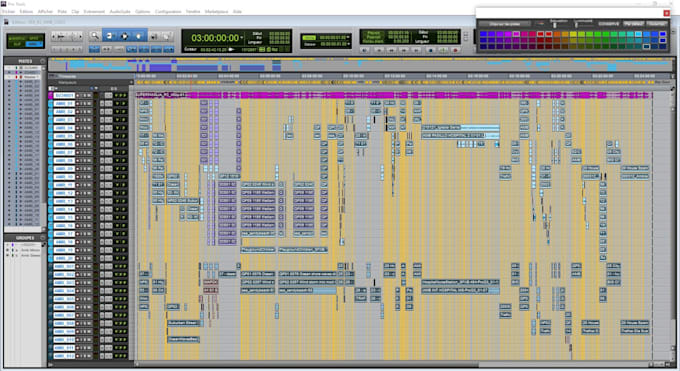
Task: Select the Pencil tool
Action: point(167,36)
